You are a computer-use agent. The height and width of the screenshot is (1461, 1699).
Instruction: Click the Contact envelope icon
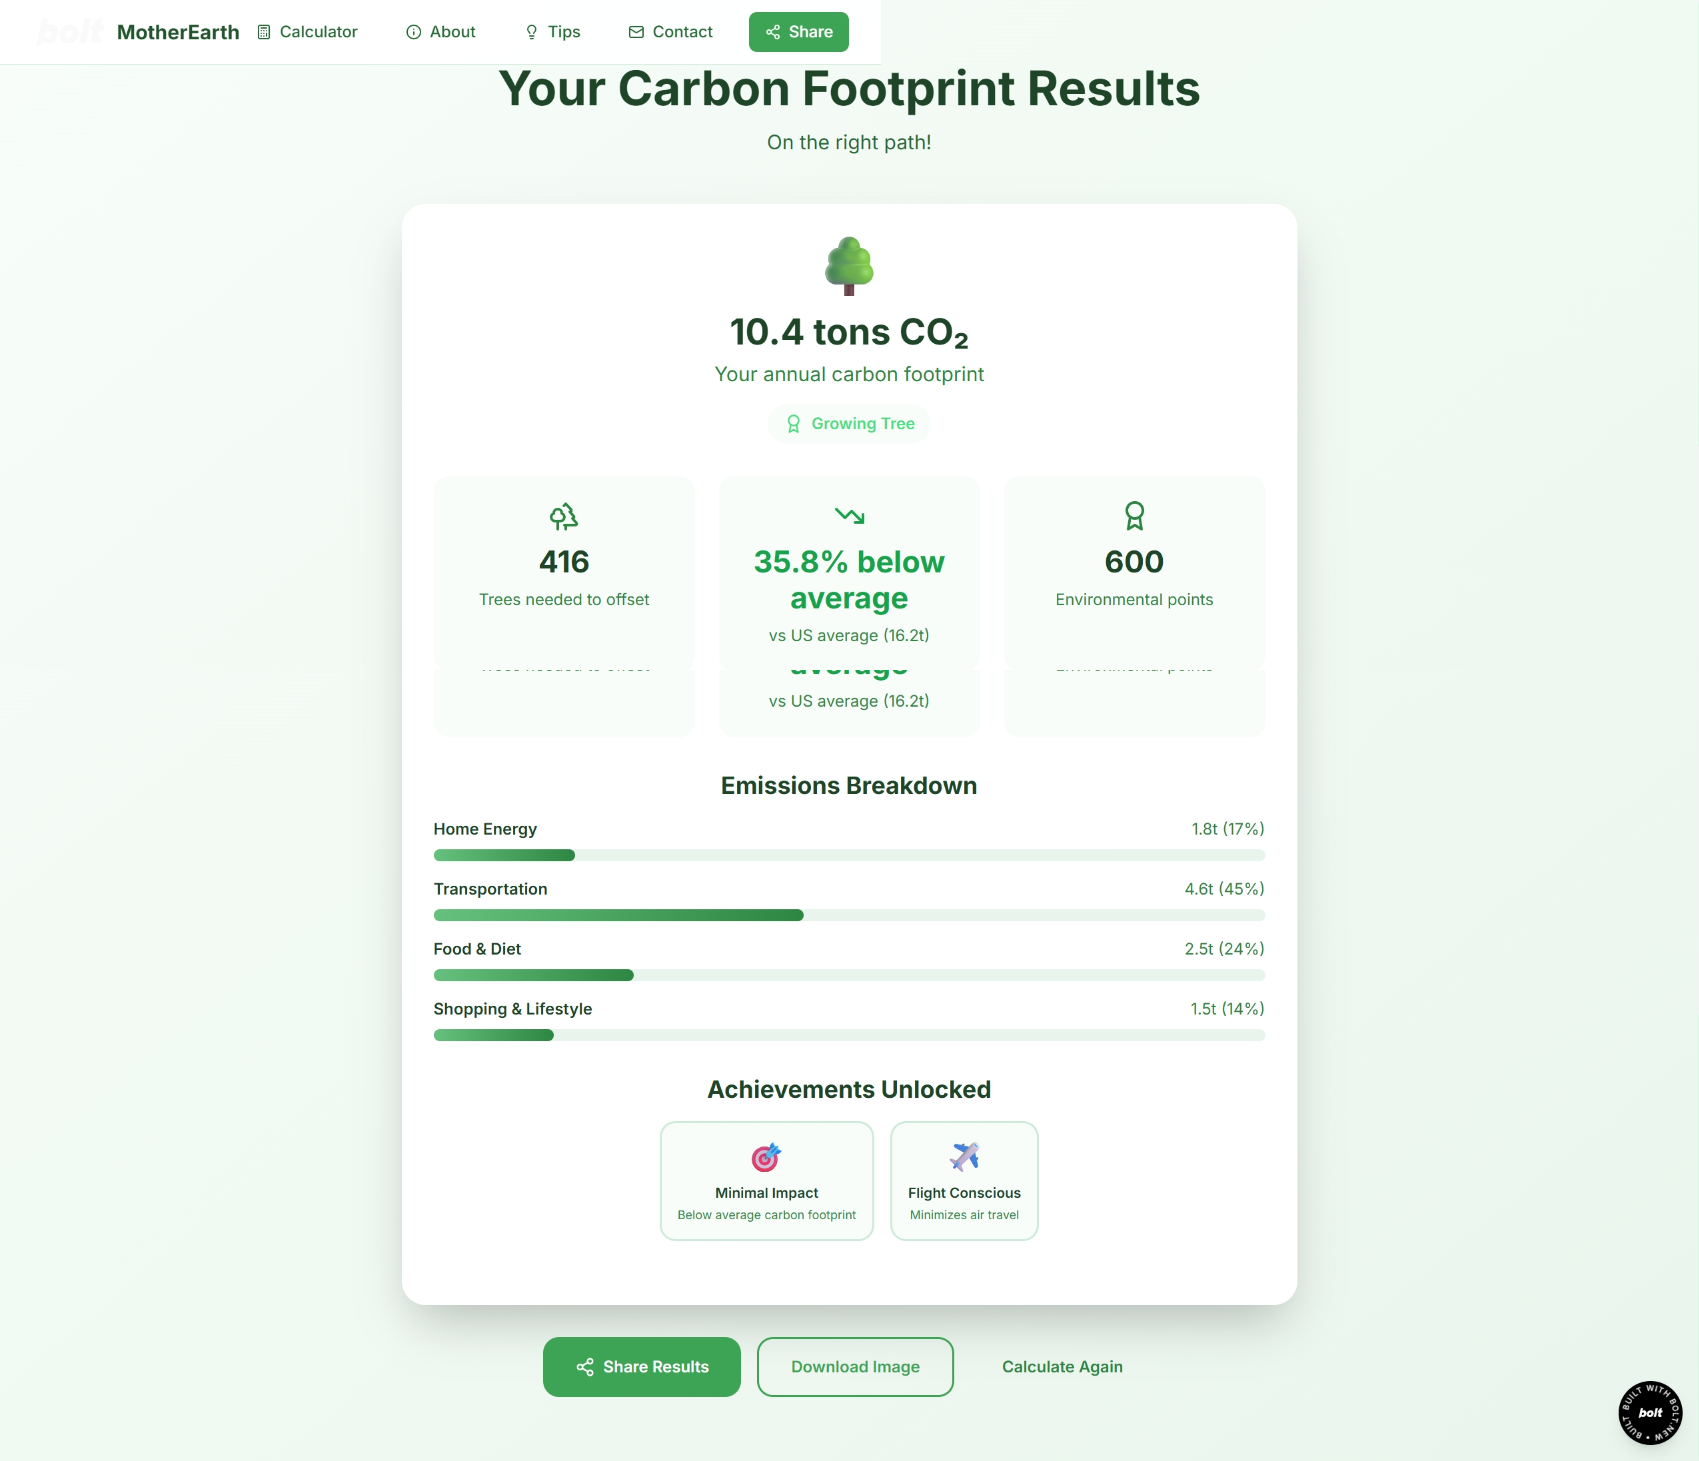click(x=636, y=32)
